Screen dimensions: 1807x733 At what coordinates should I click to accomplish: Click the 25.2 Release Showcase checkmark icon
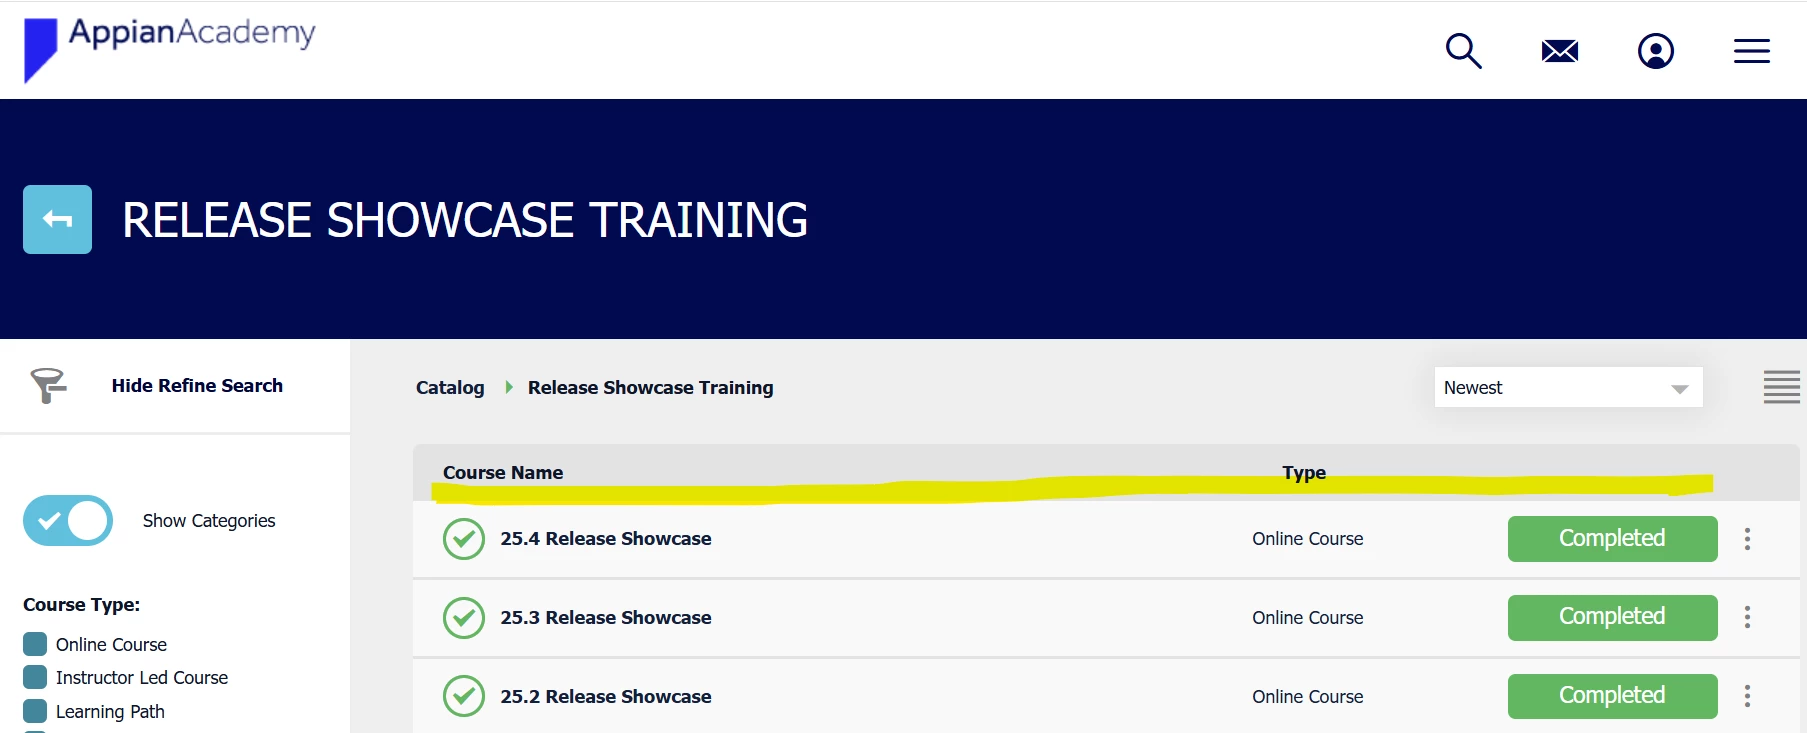pos(464,696)
